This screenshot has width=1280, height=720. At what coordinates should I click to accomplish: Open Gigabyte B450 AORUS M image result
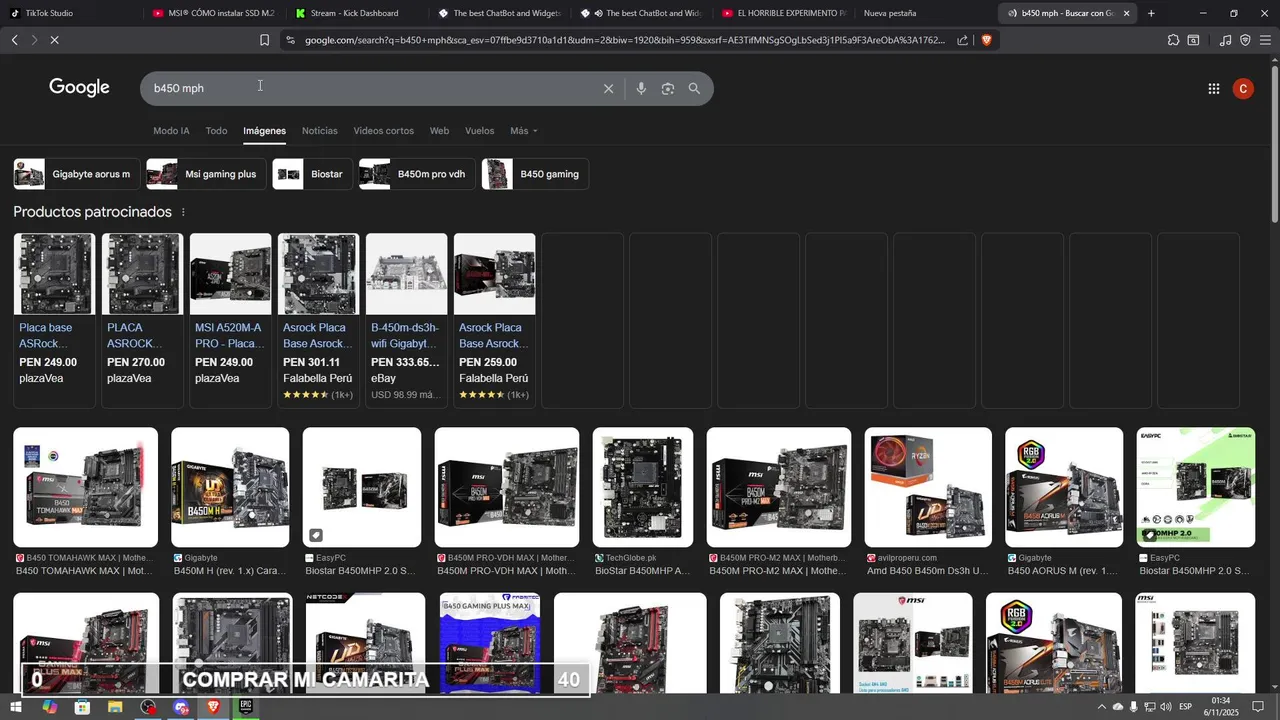1064,487
